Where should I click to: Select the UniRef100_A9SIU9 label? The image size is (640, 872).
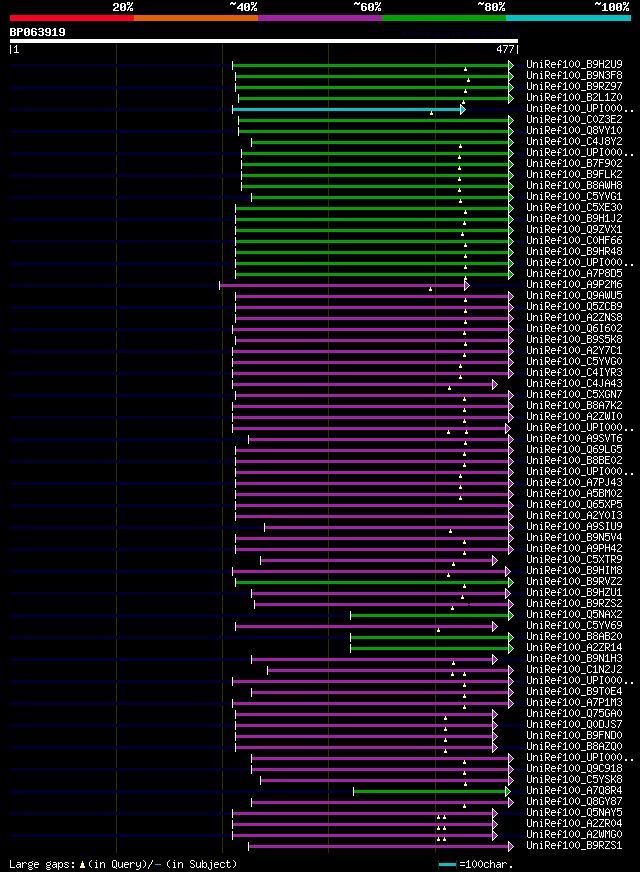574,527
